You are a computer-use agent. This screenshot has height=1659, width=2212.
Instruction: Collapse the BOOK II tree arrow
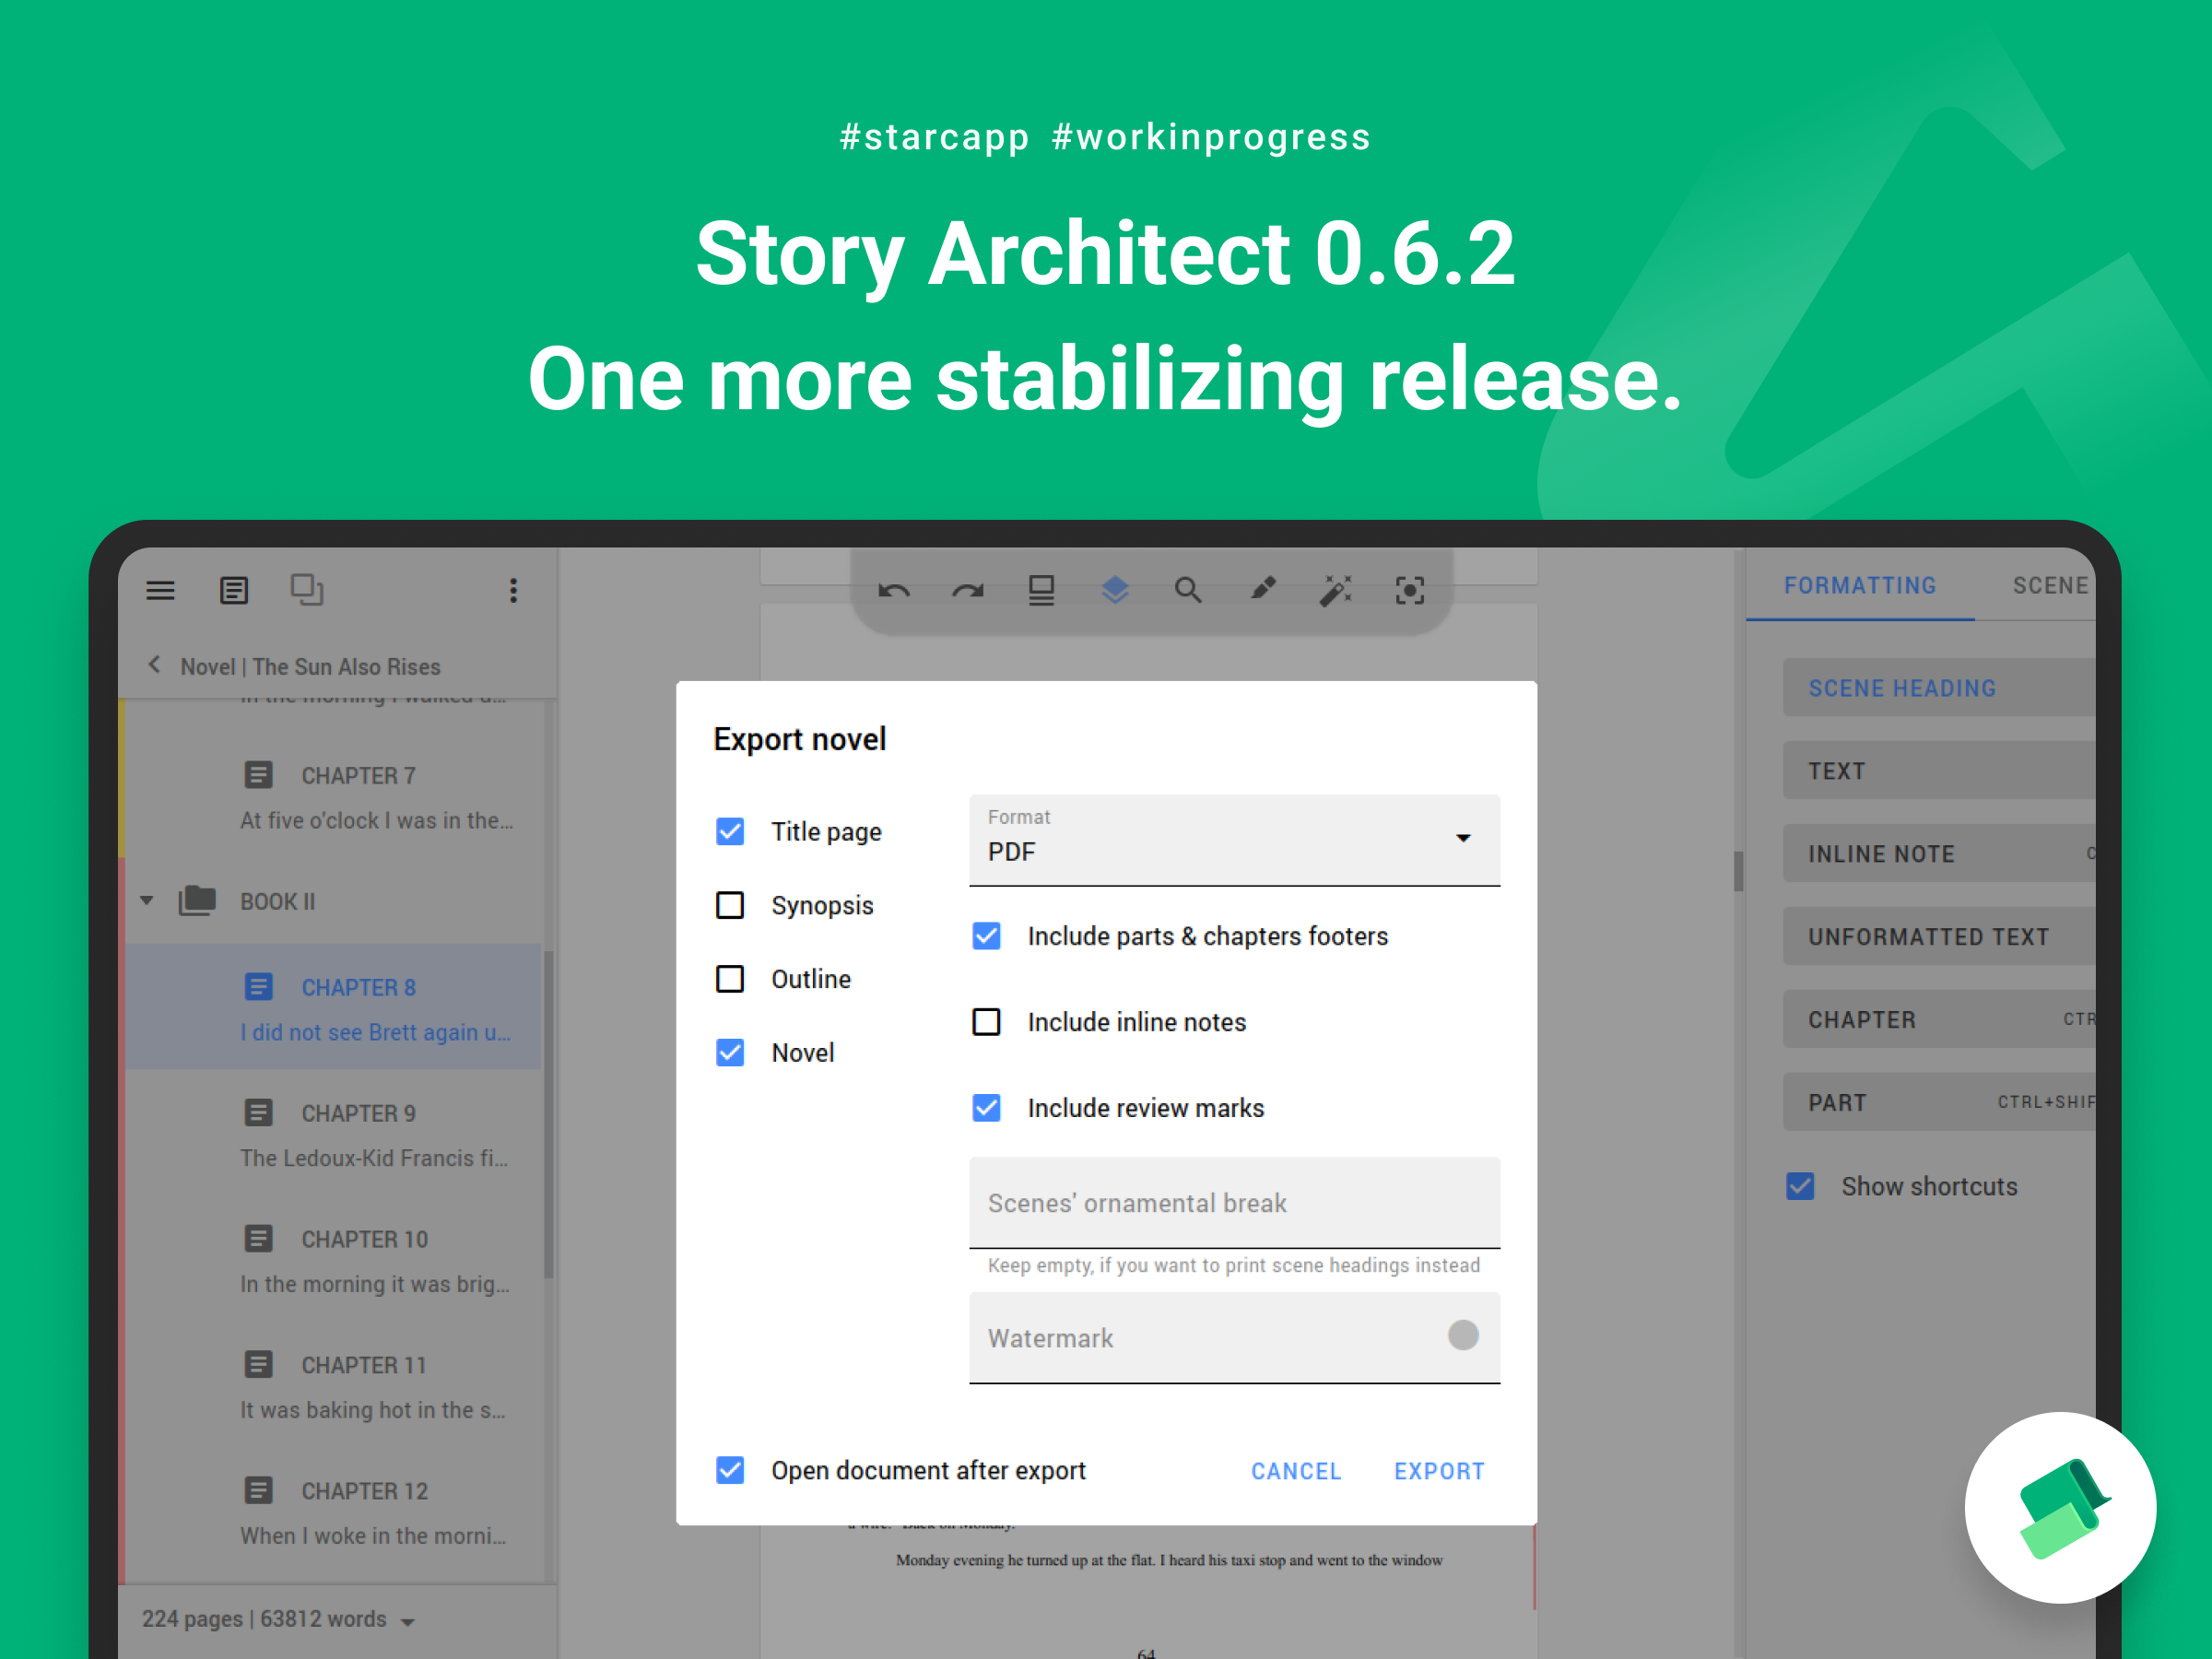coord(147,901)
